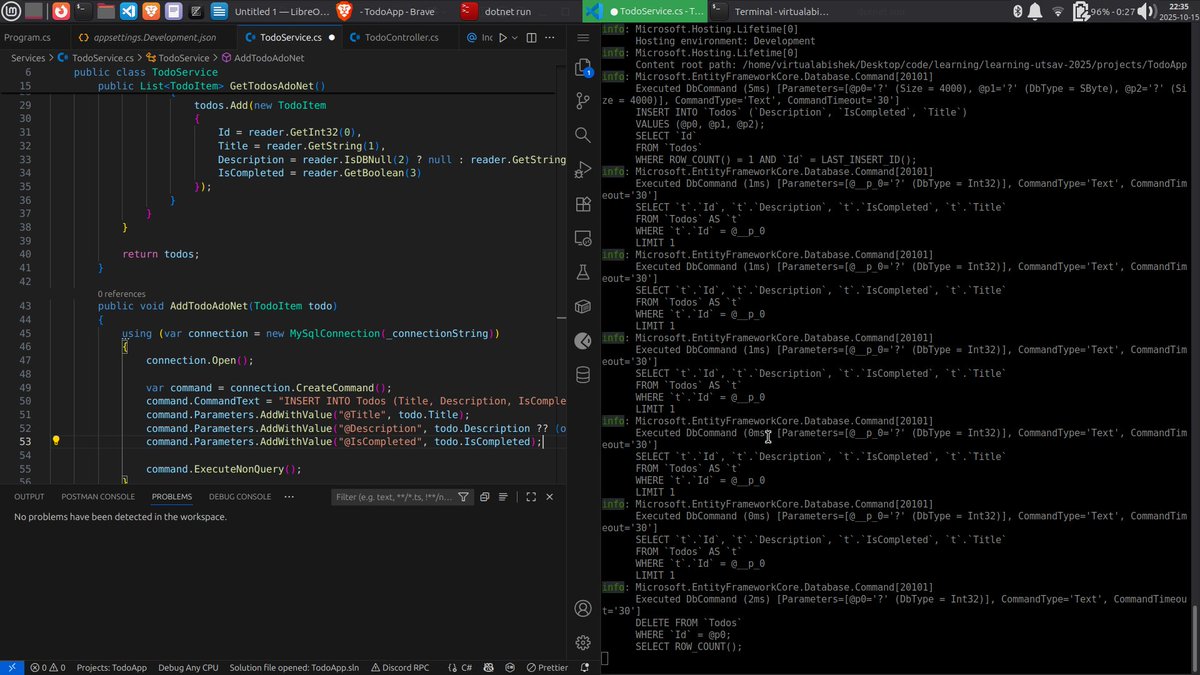This screenshot has height=675, width=1200.
Task: Open the Accounts menu in the activity bar
Action: click(x=583, y=608)
